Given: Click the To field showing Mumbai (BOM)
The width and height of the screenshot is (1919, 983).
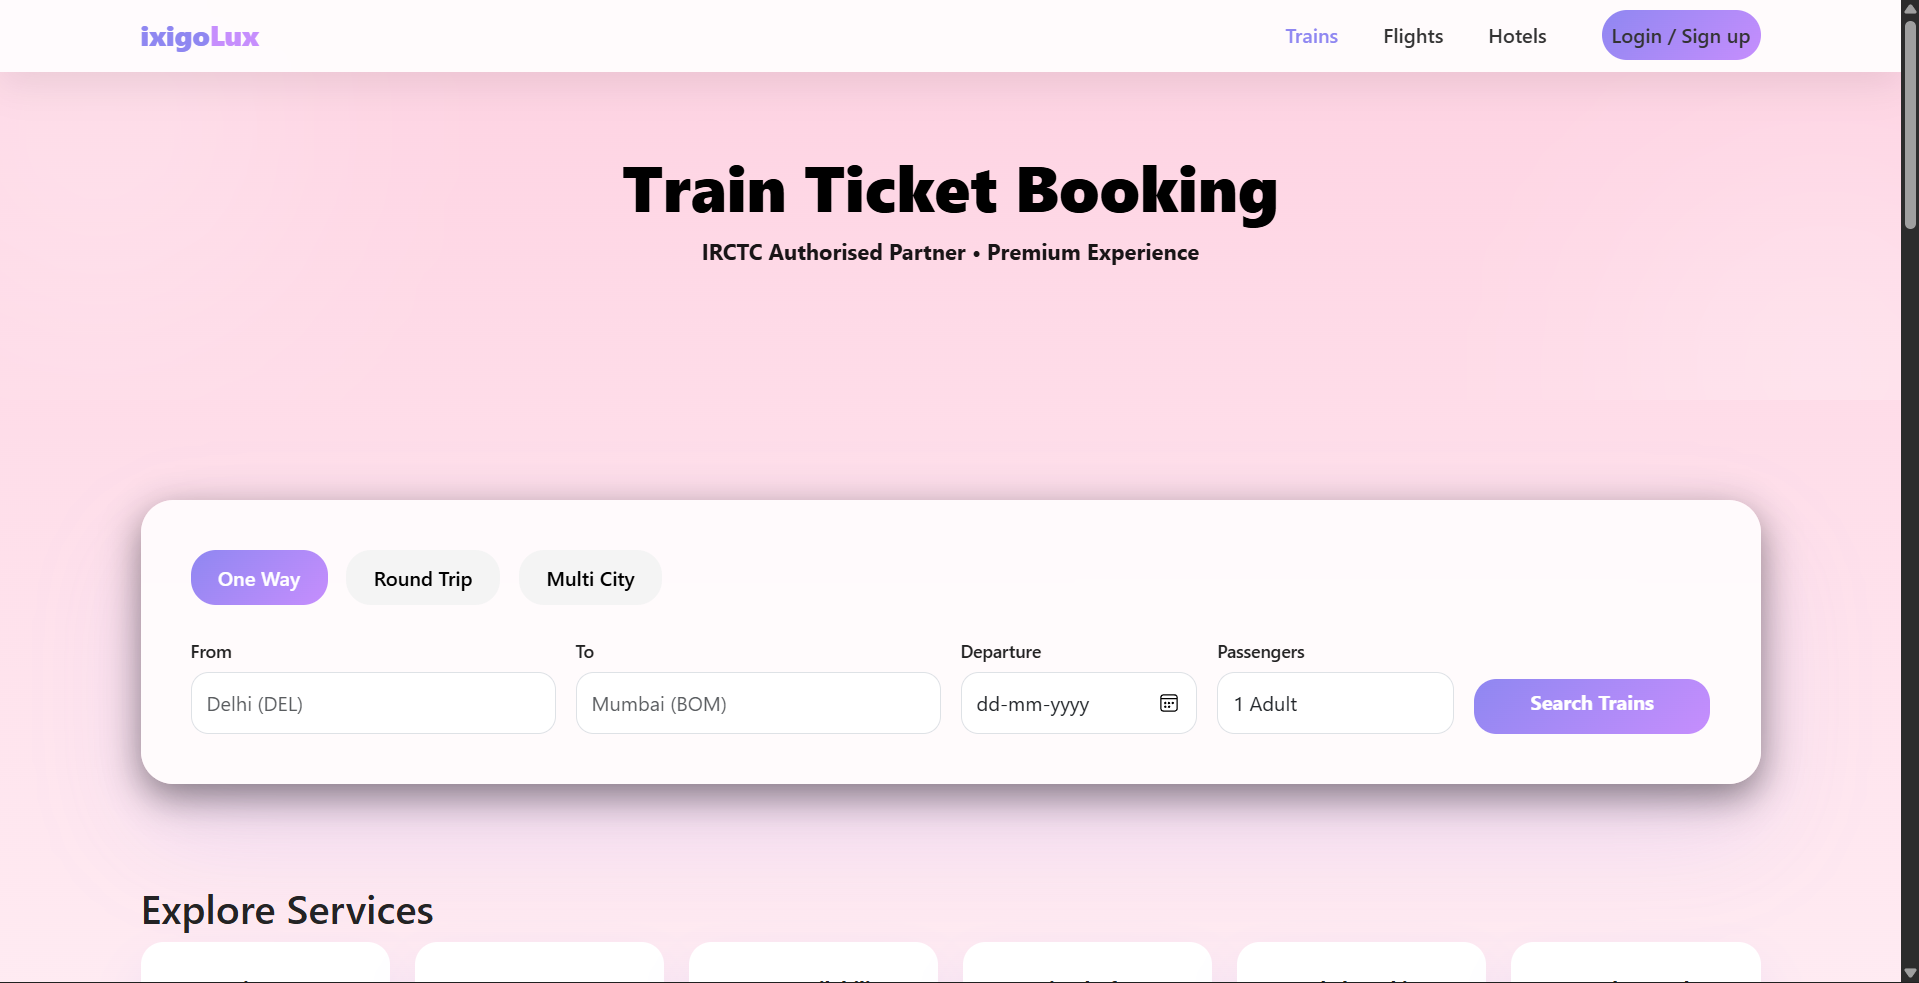Looking at the screenshot, I should (x=757, y=703).
